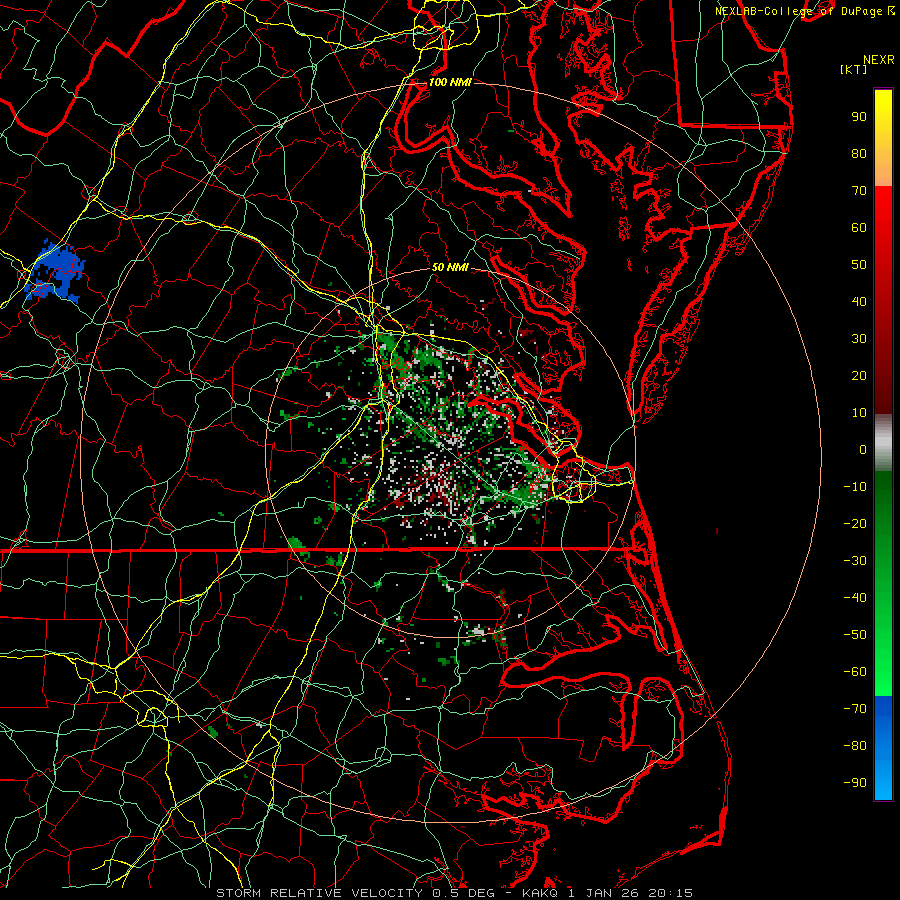The height and width of the screenshot is (900, 900).
Task: Click the positive 10 knot scale label
Action: click(x=859, y=413)
